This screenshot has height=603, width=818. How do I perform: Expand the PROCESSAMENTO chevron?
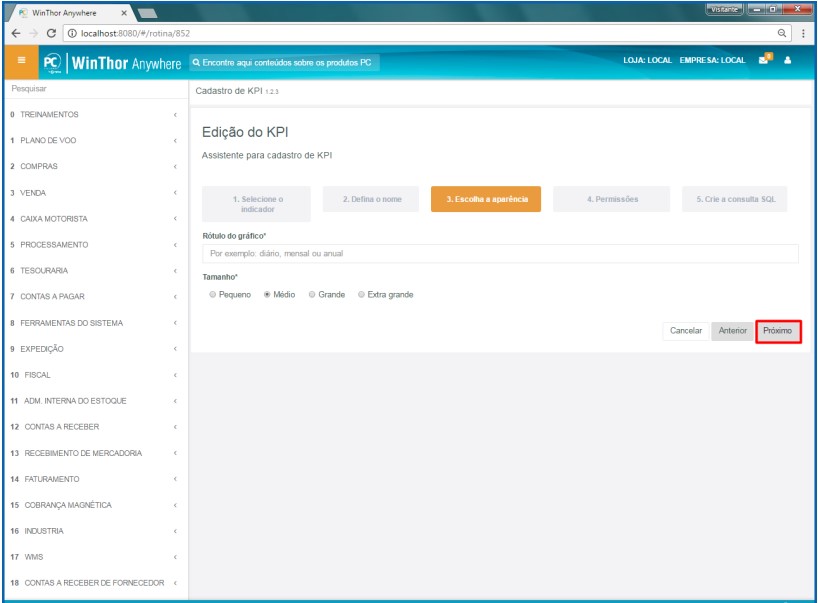click(x=175, y=245)
